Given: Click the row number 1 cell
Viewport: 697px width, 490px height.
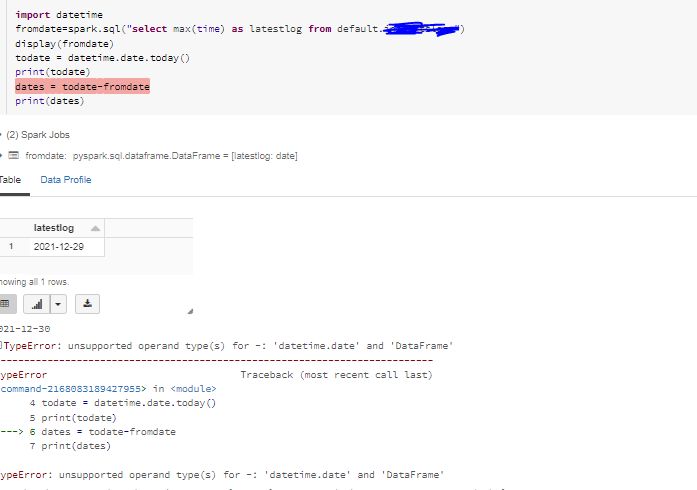Looking at the screenshot, I should (x=11, y=246).
